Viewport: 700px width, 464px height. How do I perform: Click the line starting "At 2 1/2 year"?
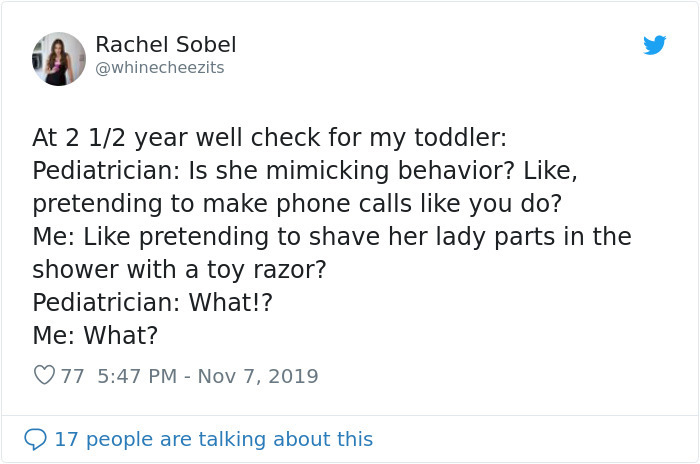[x=270, y=137]
